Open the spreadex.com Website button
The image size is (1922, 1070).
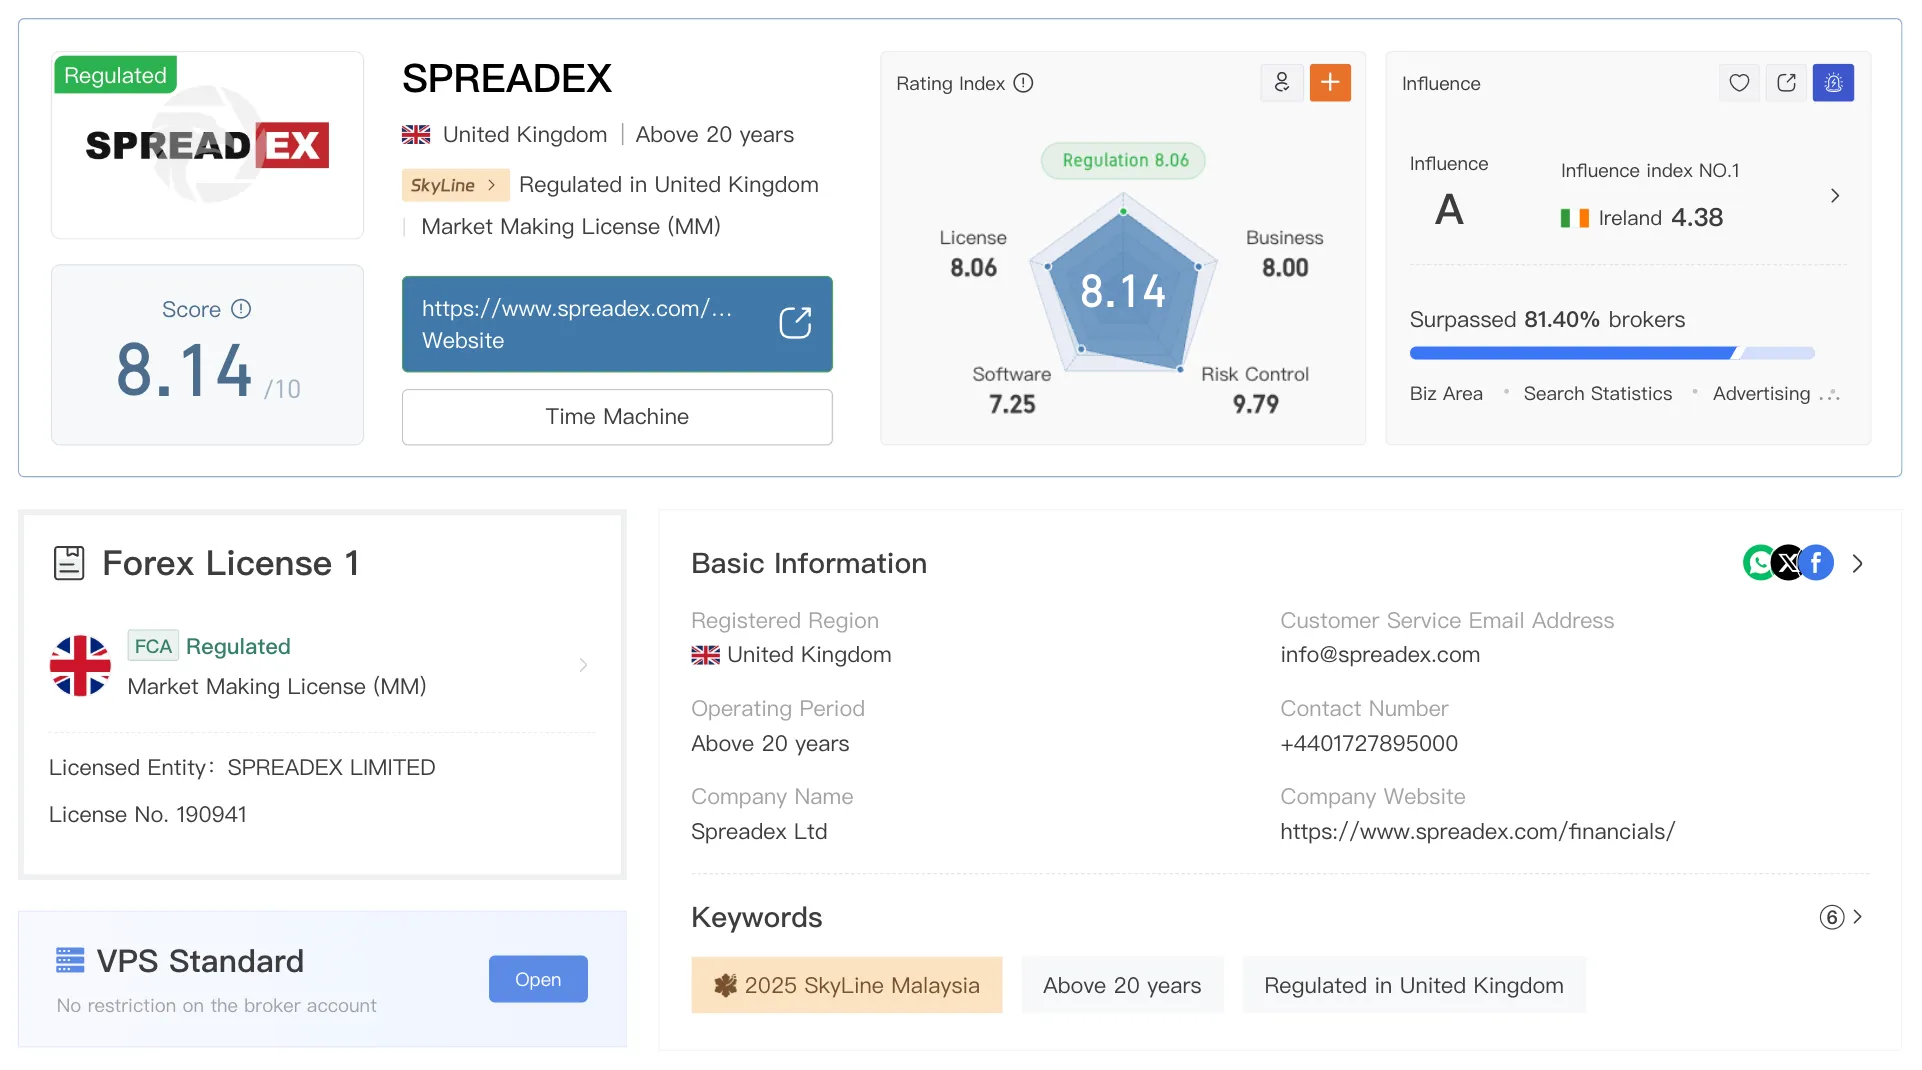(x=617, y=324)
